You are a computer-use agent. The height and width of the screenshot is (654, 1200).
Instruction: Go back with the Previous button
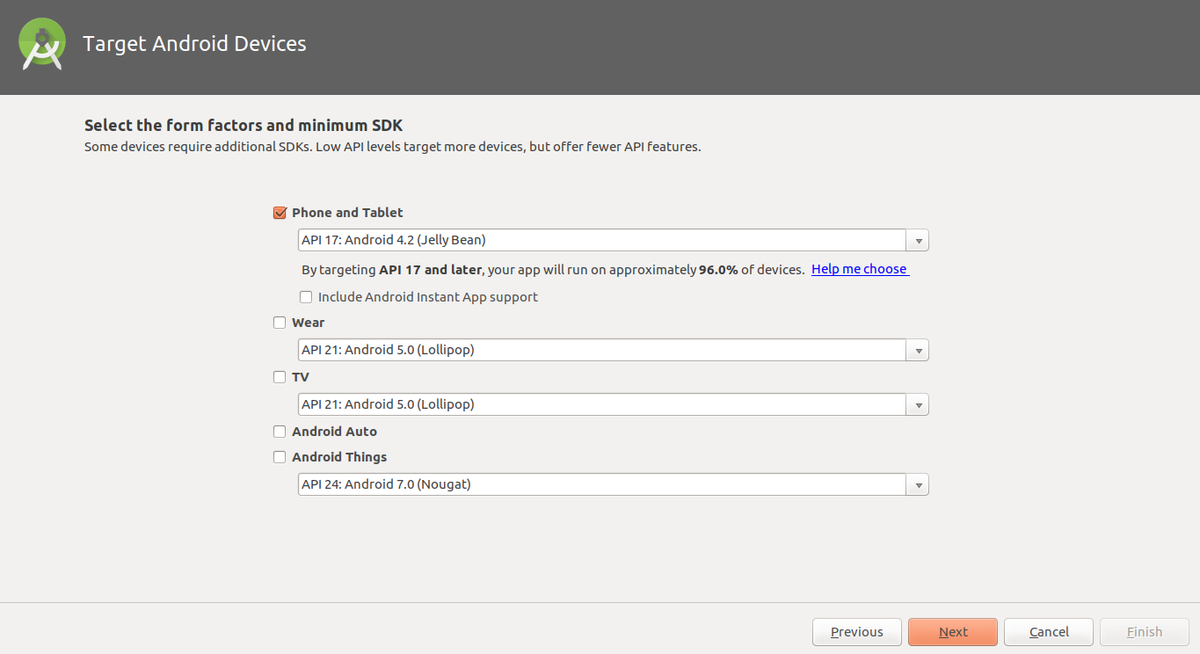click(x=857, y=632)
